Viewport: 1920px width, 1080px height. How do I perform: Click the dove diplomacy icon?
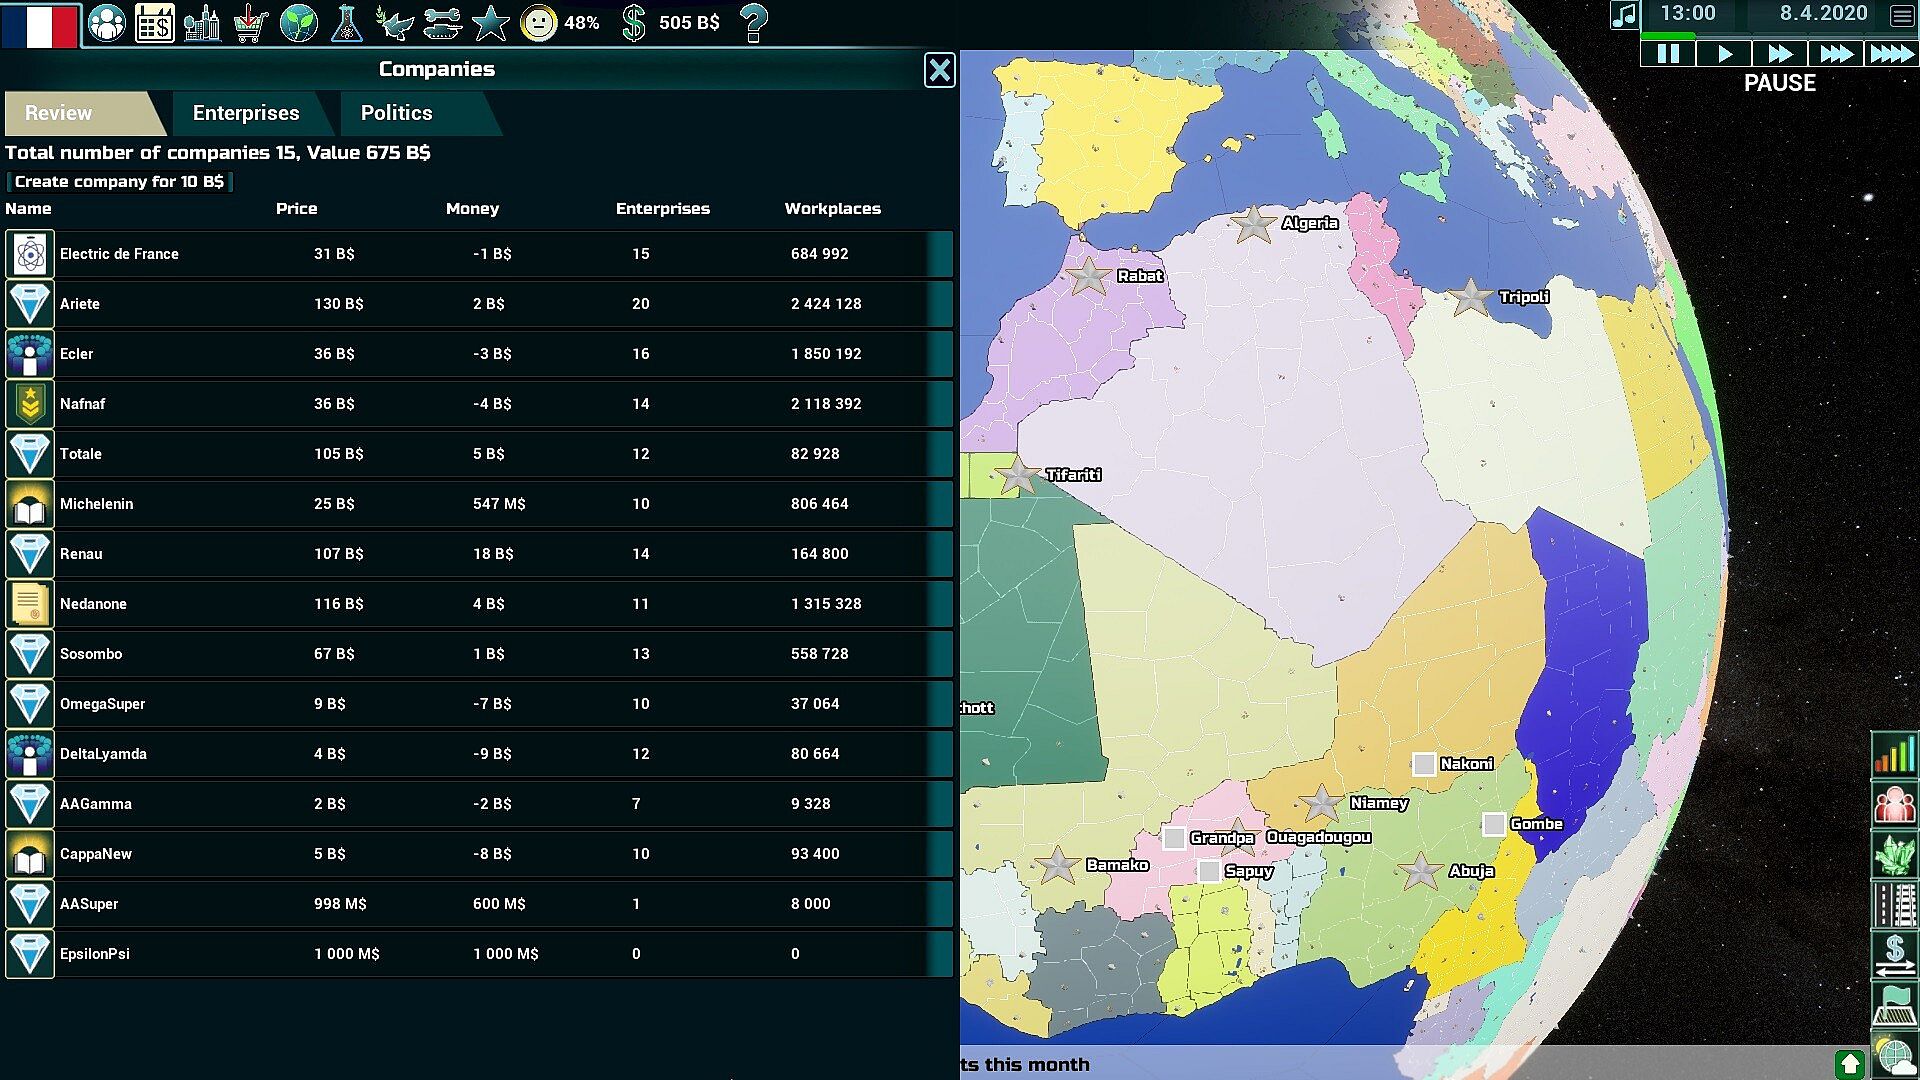[x=394, y=22]
